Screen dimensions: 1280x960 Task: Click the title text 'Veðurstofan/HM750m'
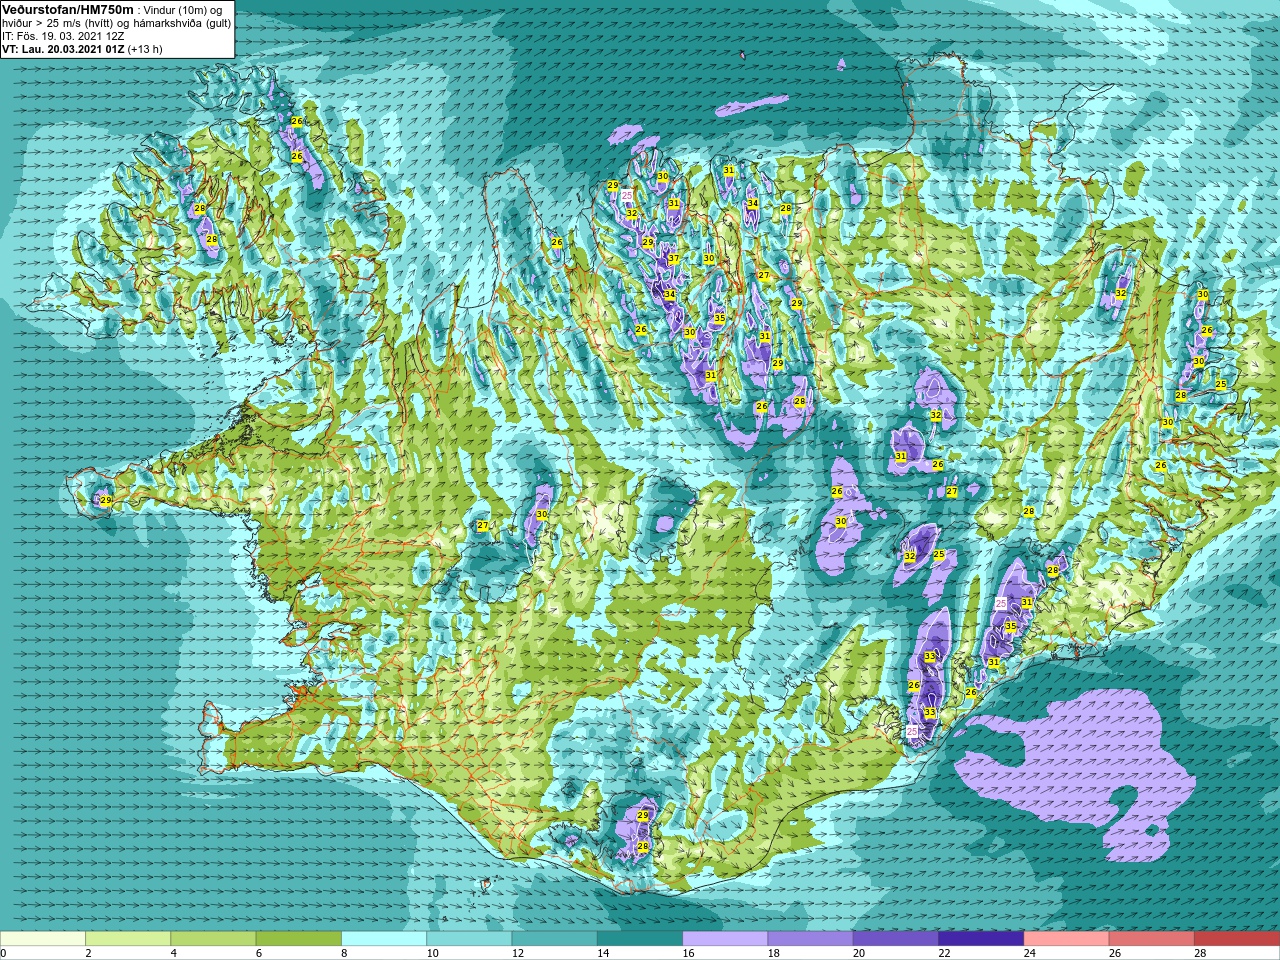(x=68, y=9)
